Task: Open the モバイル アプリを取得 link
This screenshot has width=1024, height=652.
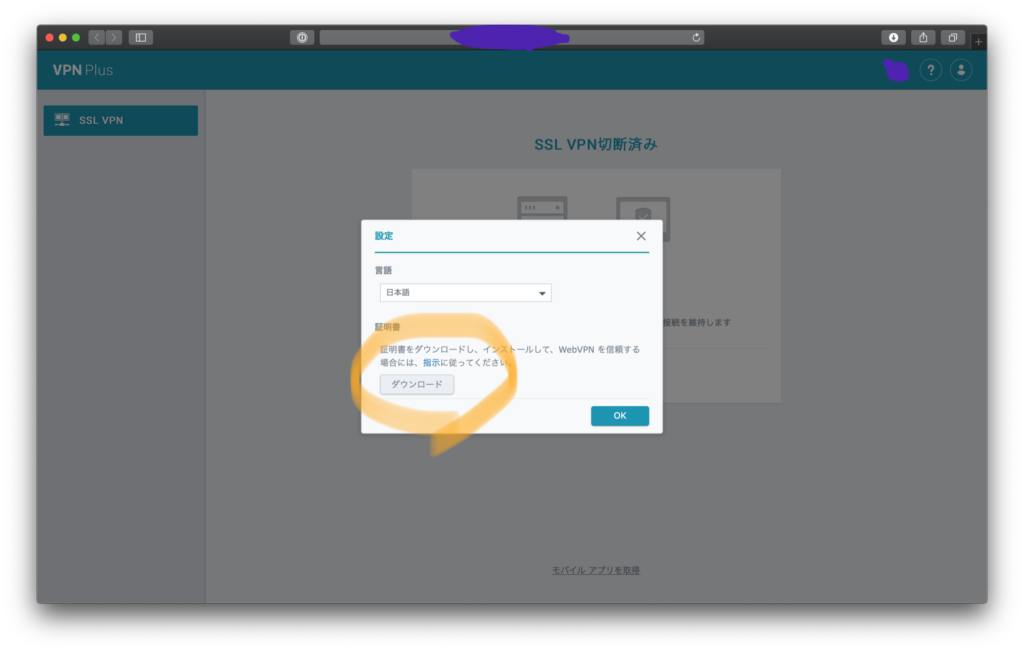Action: [x=596, y=570]
